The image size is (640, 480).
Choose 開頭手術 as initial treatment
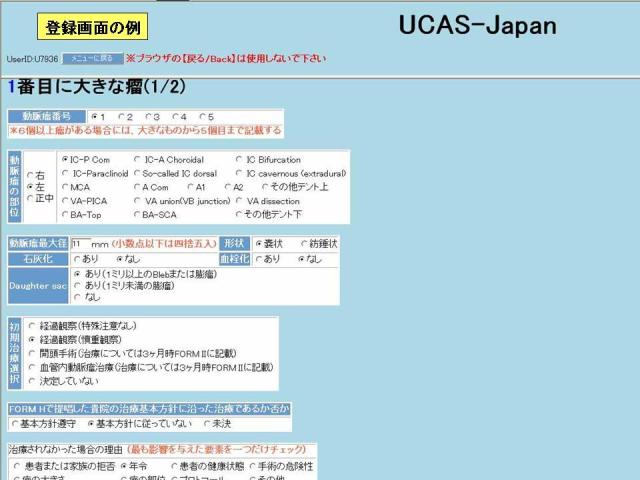[32, 353]
